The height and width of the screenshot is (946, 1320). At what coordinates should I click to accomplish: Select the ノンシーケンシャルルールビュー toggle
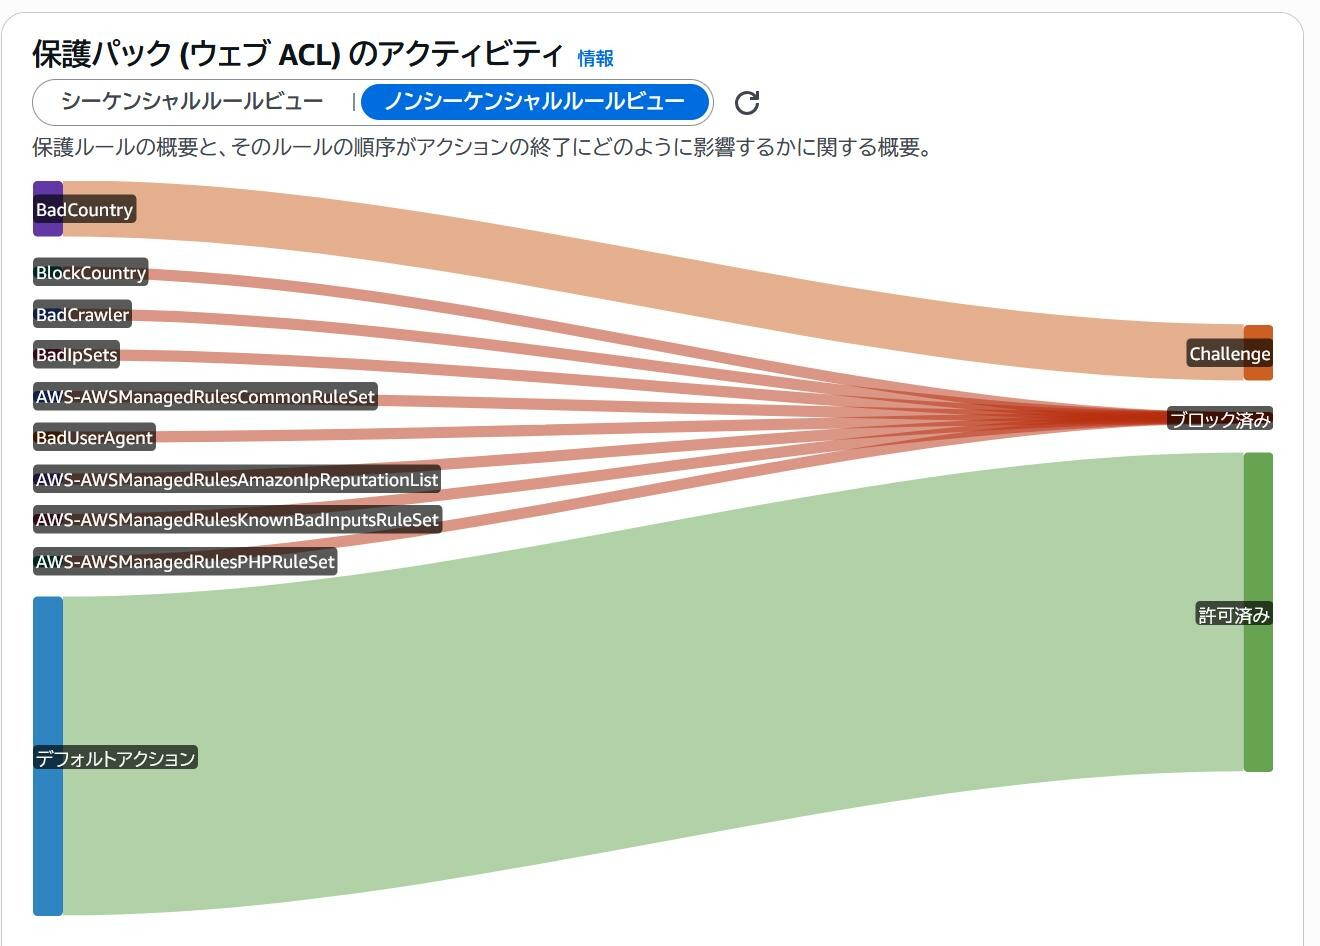point(535,102)
